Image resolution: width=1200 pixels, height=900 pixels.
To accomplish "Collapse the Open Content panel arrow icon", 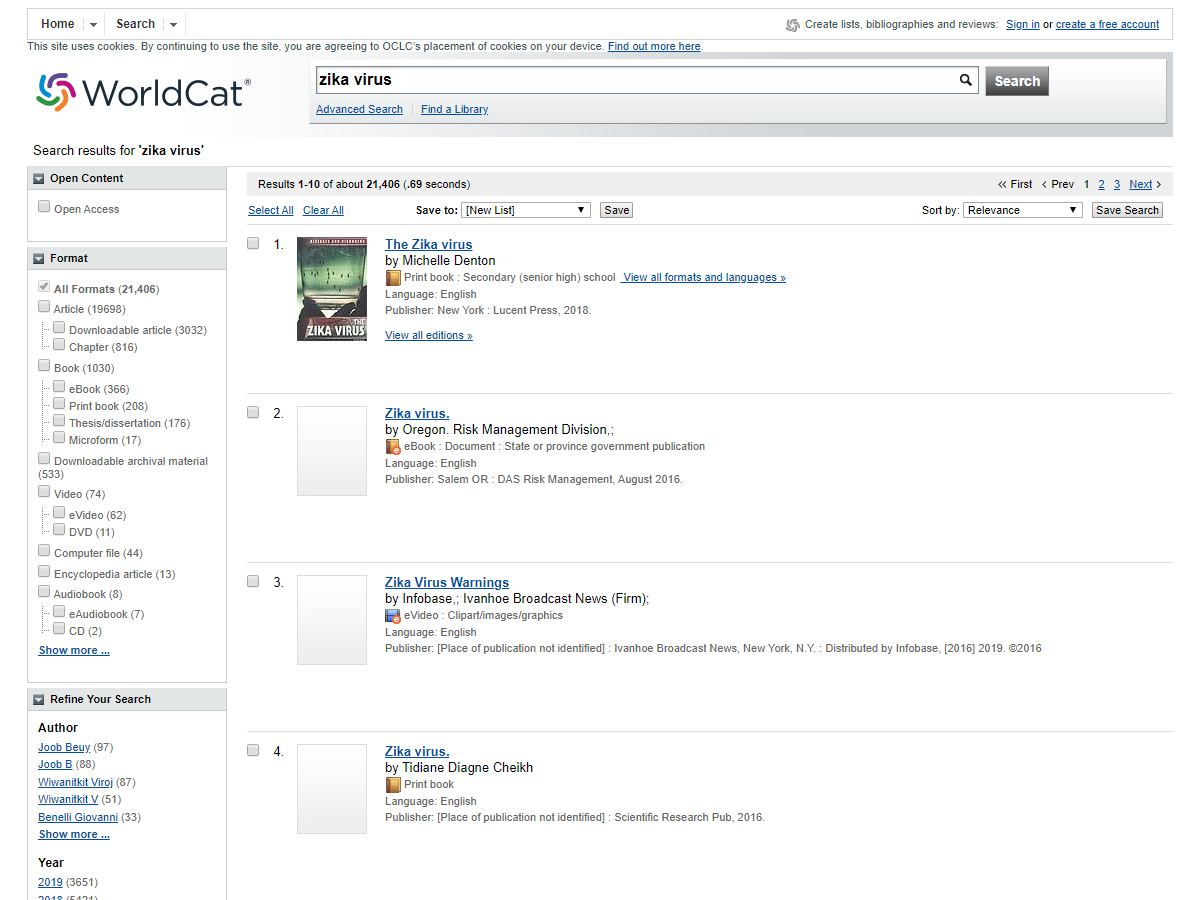I will pos(39,179).
